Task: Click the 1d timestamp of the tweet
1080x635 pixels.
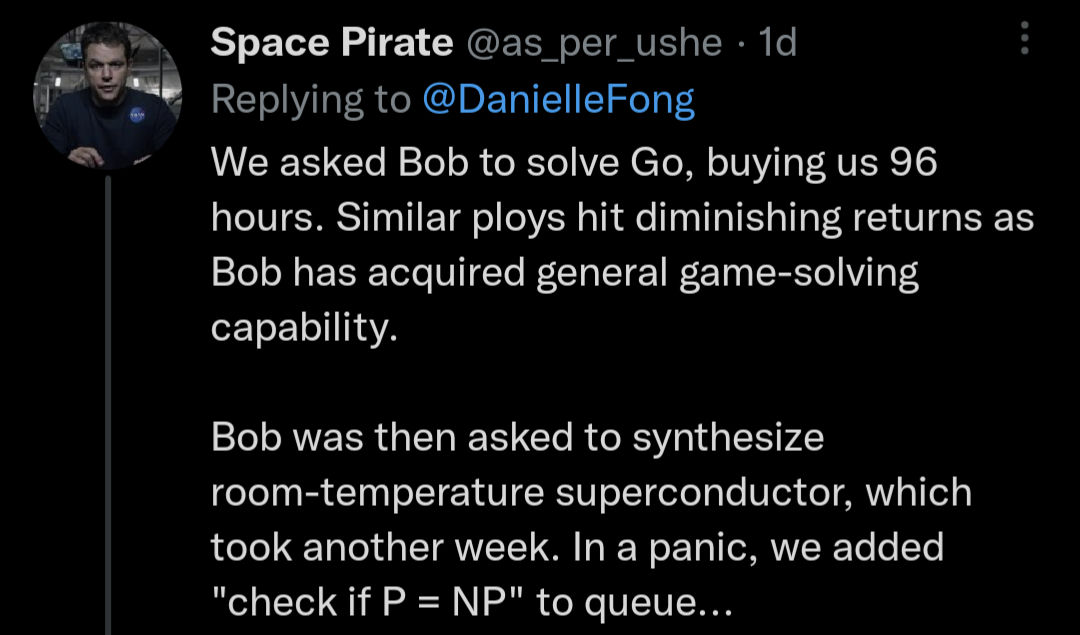Action: click(777, 43)
